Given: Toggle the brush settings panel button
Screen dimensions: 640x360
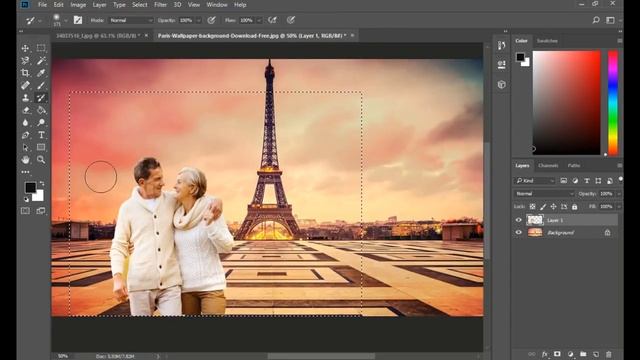Looking at the screenshot, I should click(78, 20).
